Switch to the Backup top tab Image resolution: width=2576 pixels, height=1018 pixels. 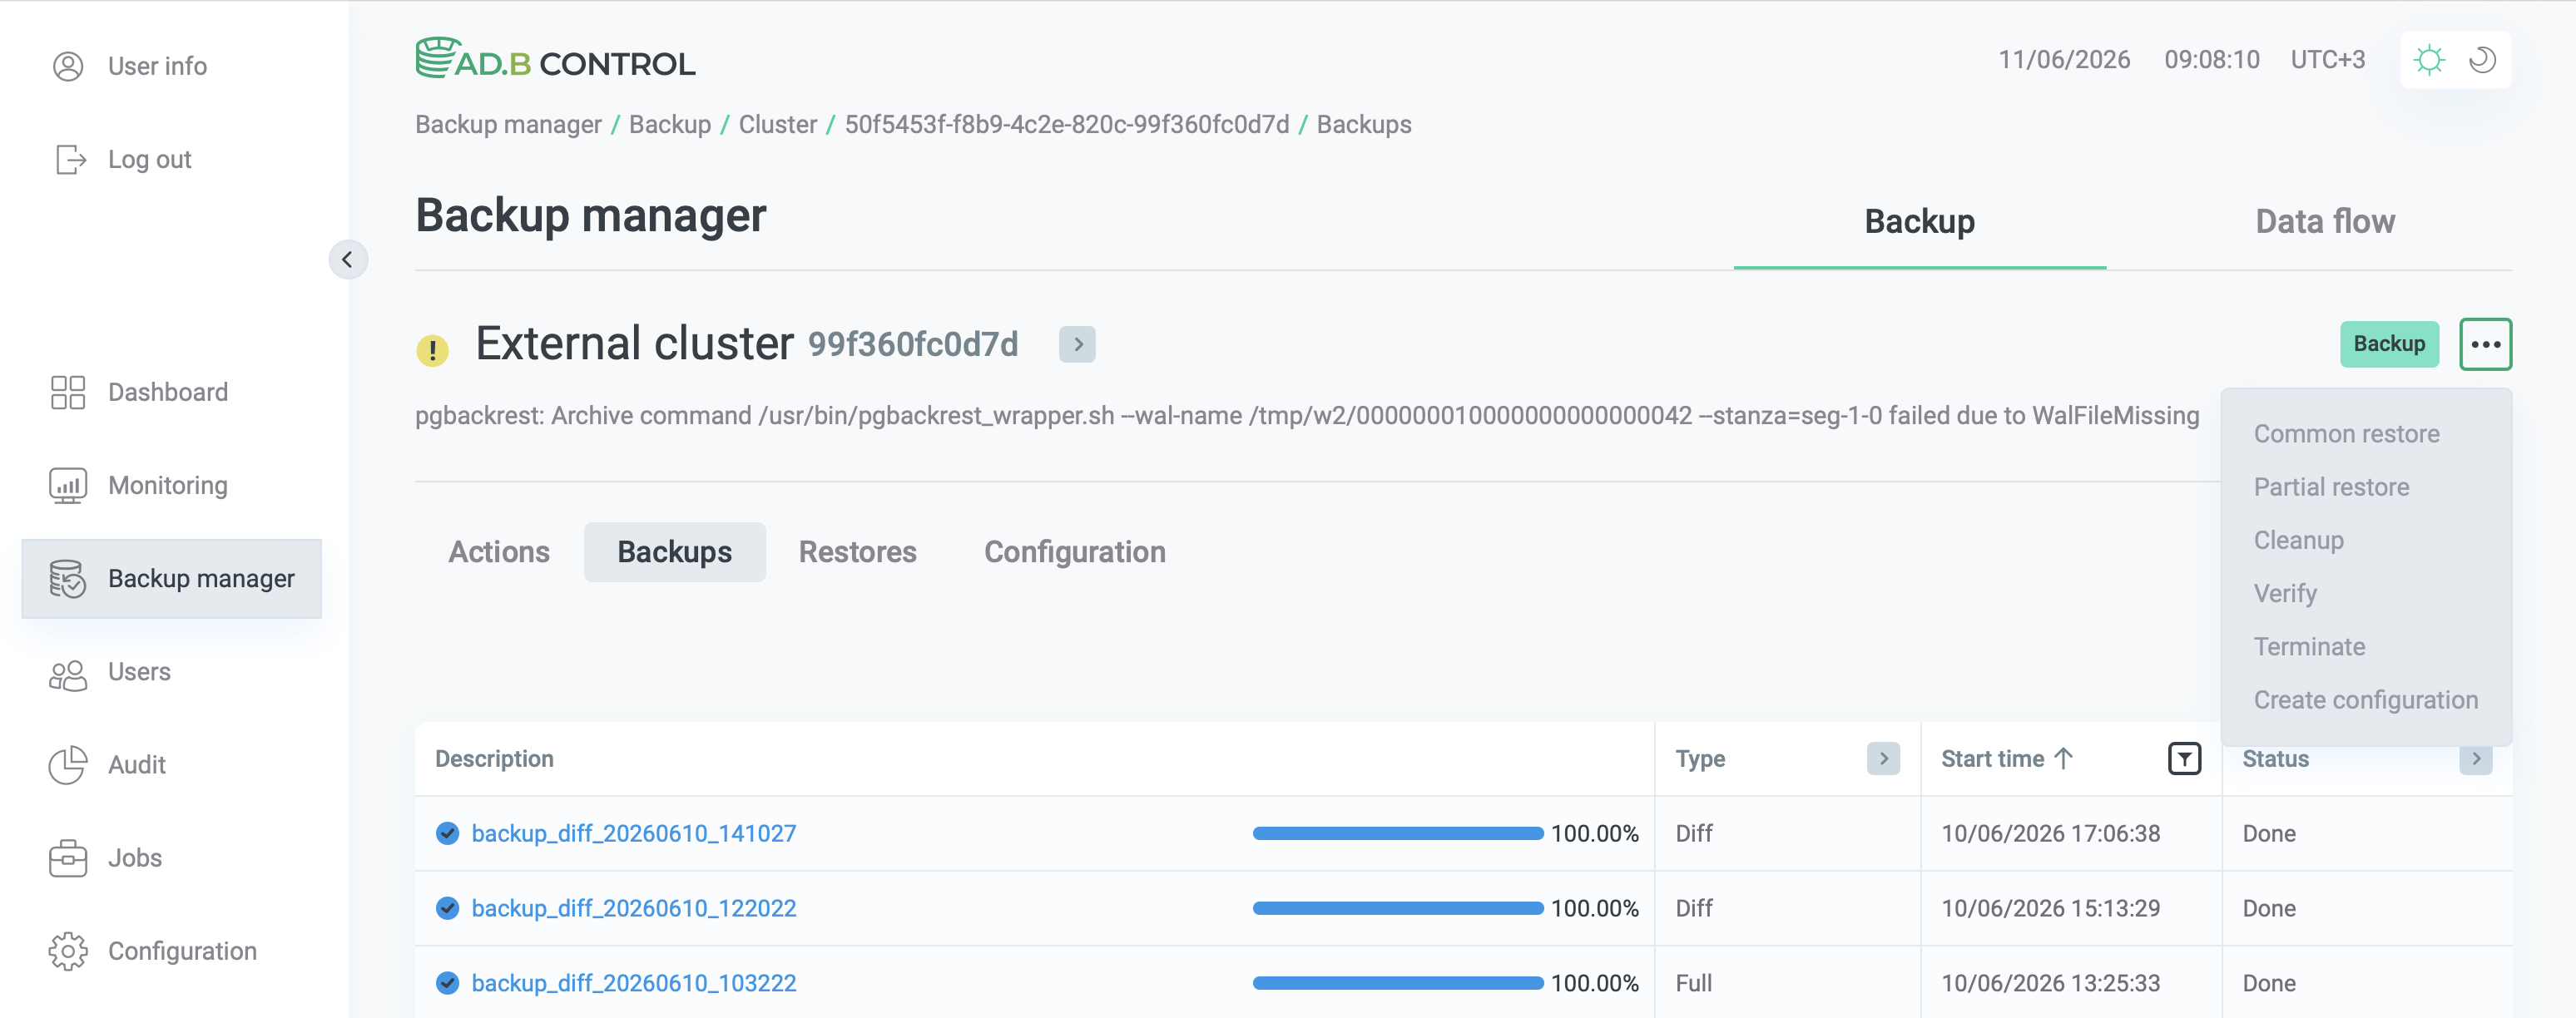click(1919, 221)
